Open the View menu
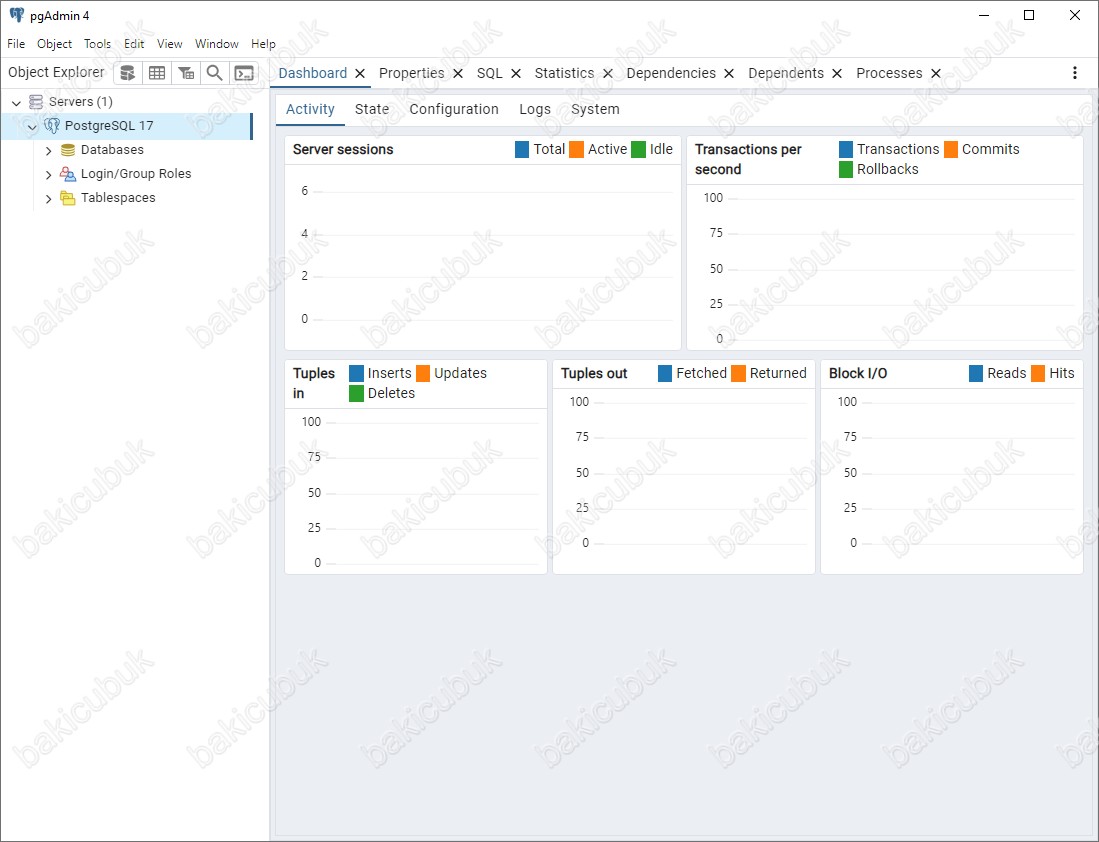 (170, 43)
